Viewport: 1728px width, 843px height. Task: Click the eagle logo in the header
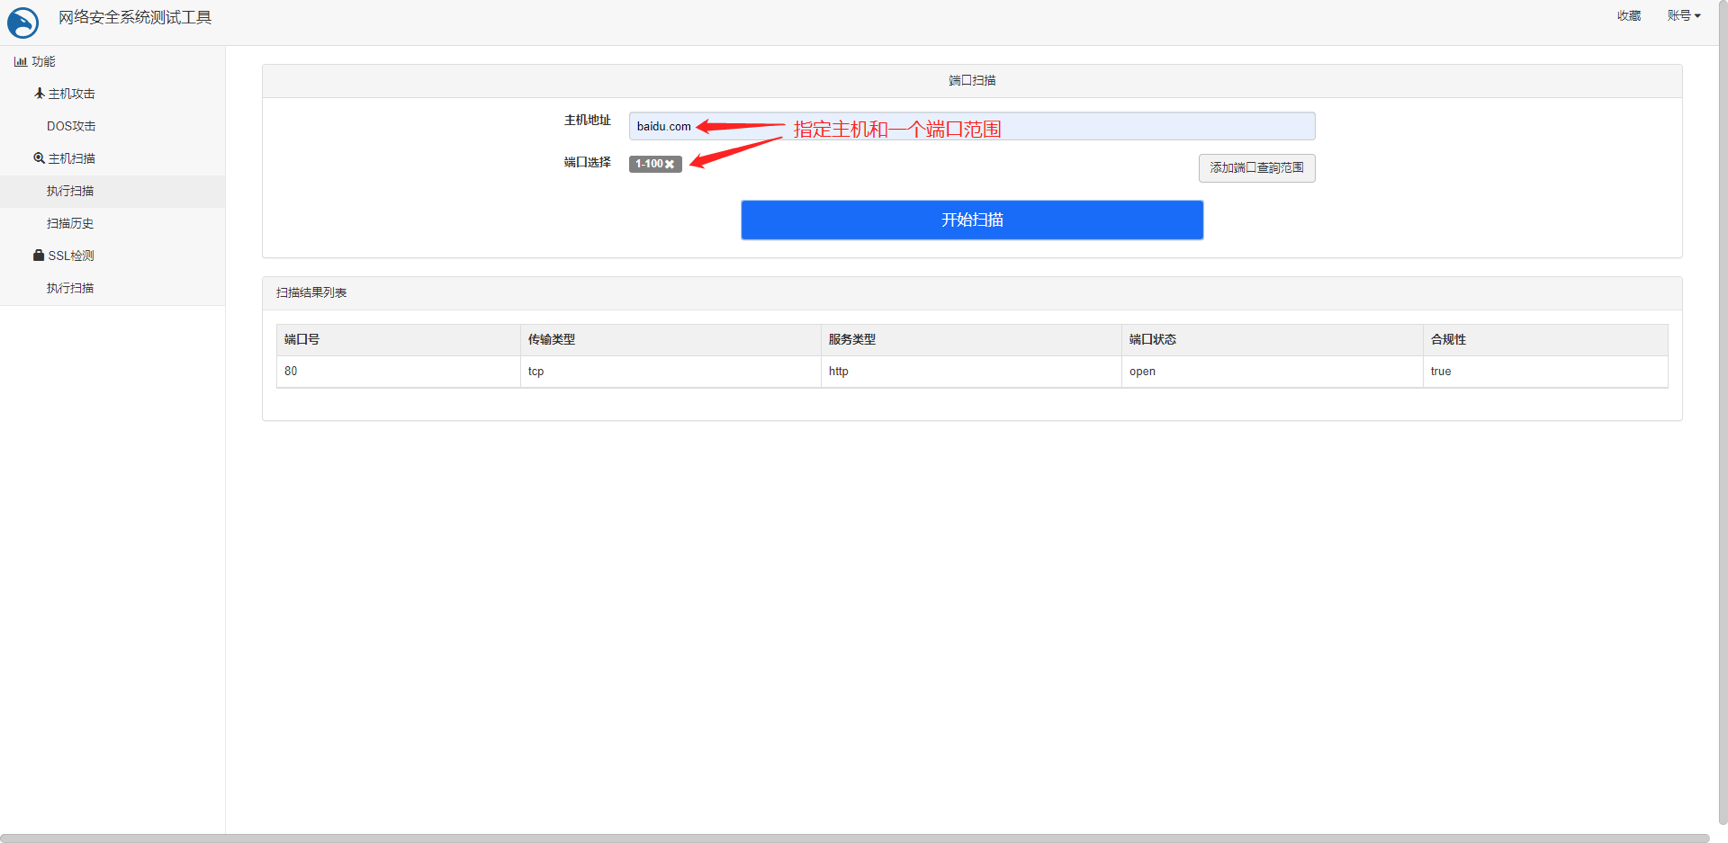(23, 22)
